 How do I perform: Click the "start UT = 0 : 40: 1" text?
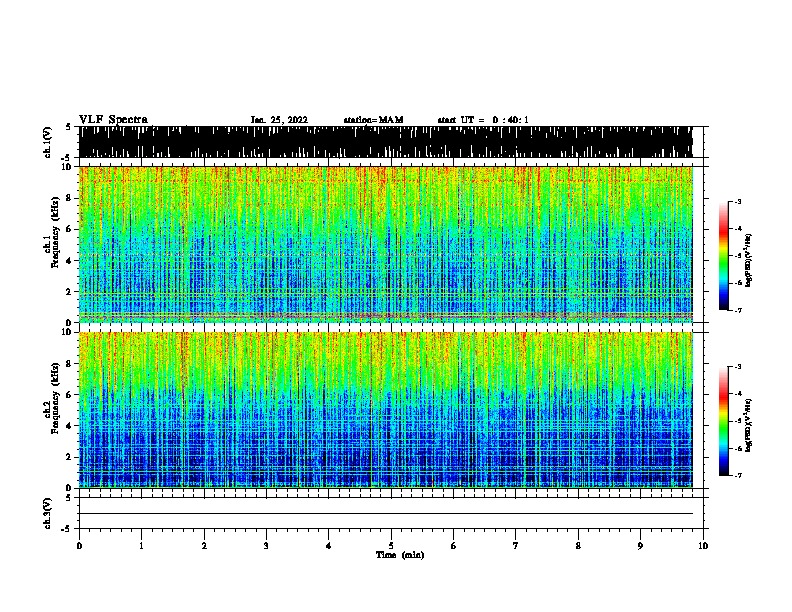click(483, 120)
